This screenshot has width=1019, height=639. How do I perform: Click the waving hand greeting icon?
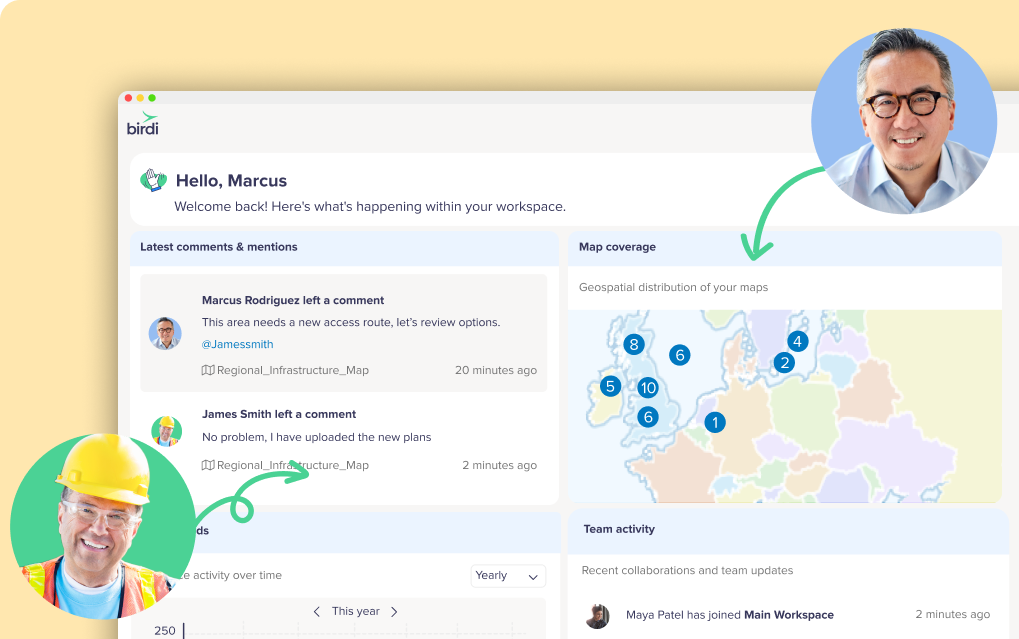point(153,180)
